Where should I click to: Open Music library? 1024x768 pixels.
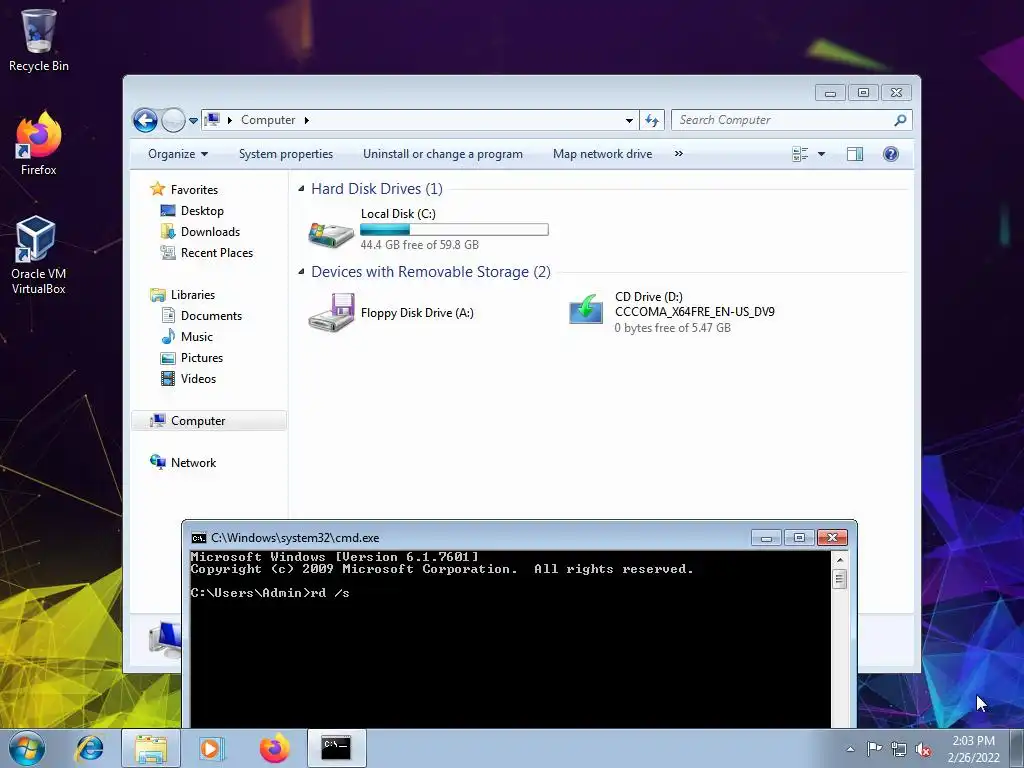click(197, 336)
